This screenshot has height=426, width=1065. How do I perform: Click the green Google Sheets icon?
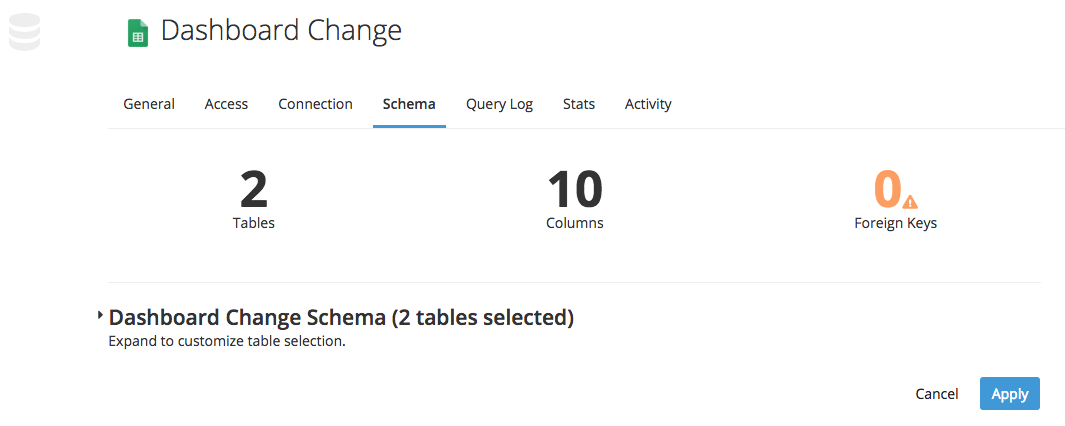(x=138, y=33)
